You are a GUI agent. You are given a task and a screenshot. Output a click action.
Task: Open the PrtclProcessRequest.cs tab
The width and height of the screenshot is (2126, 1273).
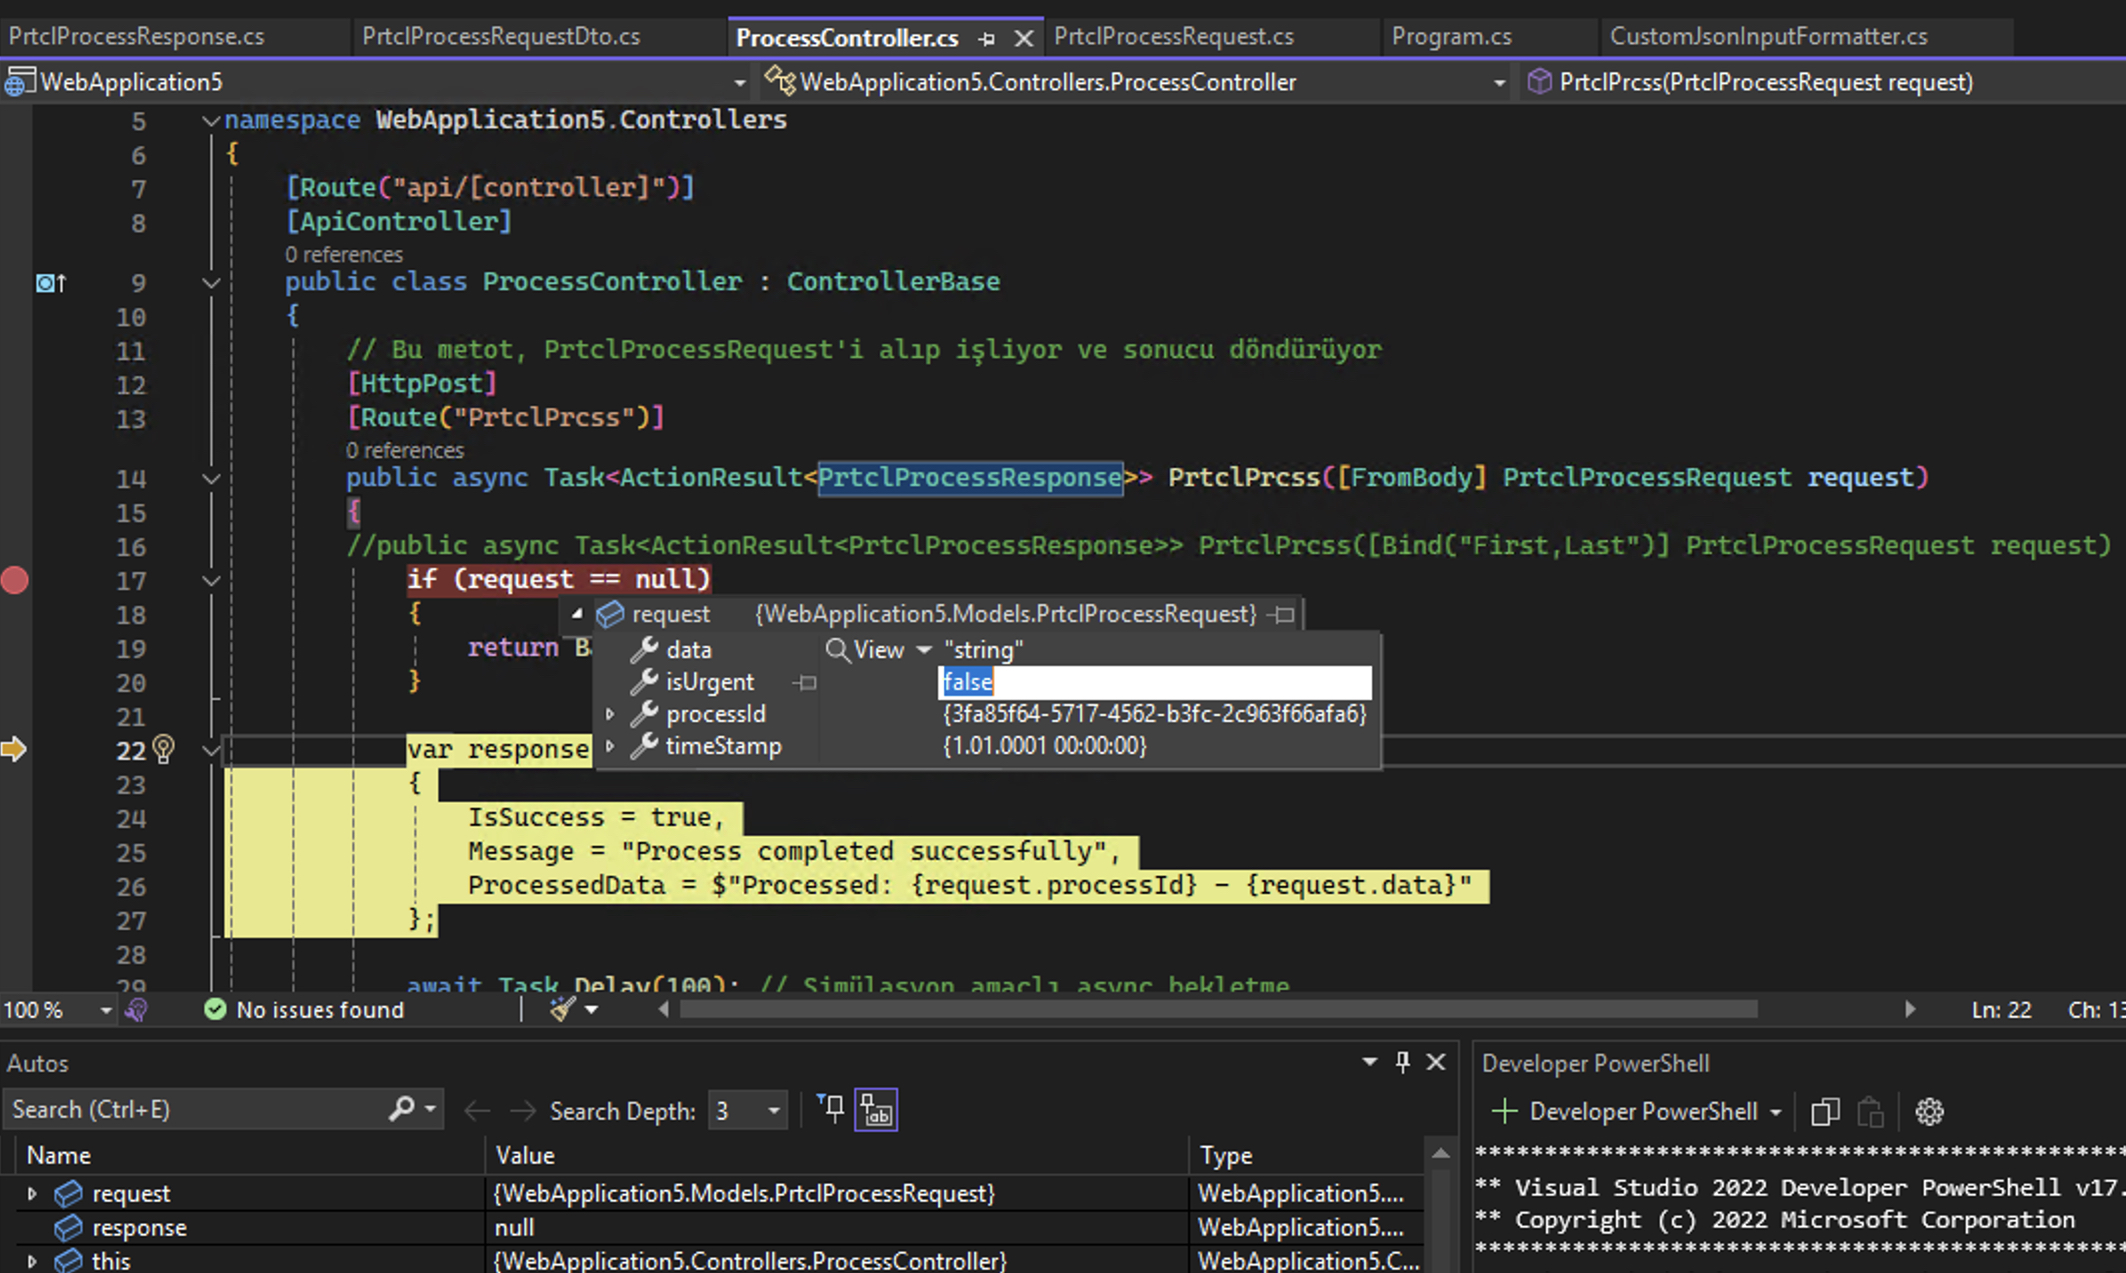pos(1174,36)
